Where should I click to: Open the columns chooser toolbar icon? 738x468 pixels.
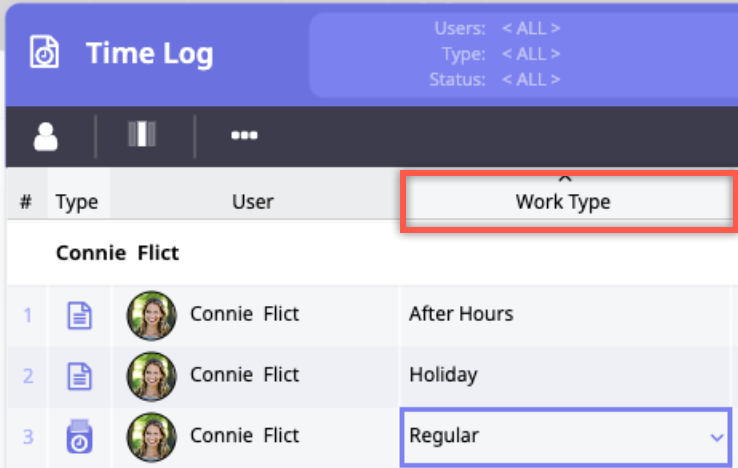pos(143,135)
